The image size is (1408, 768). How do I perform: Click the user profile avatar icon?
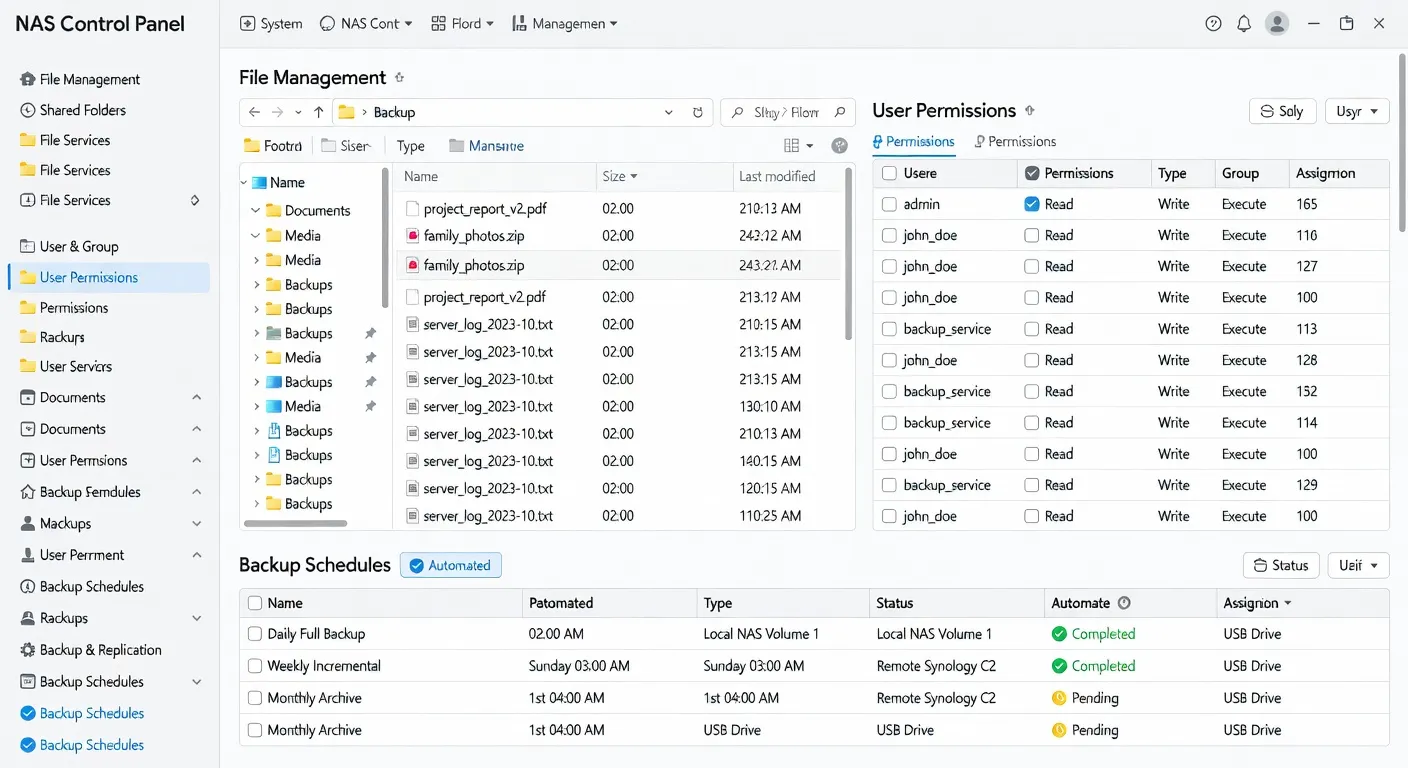[1276, 22]
